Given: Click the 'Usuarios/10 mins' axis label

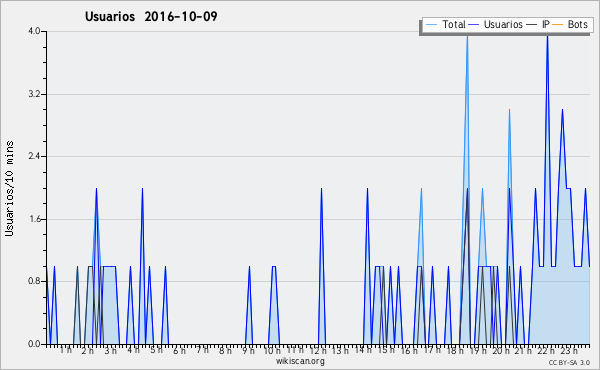Looking at the screenshot, I should (9, 189).
